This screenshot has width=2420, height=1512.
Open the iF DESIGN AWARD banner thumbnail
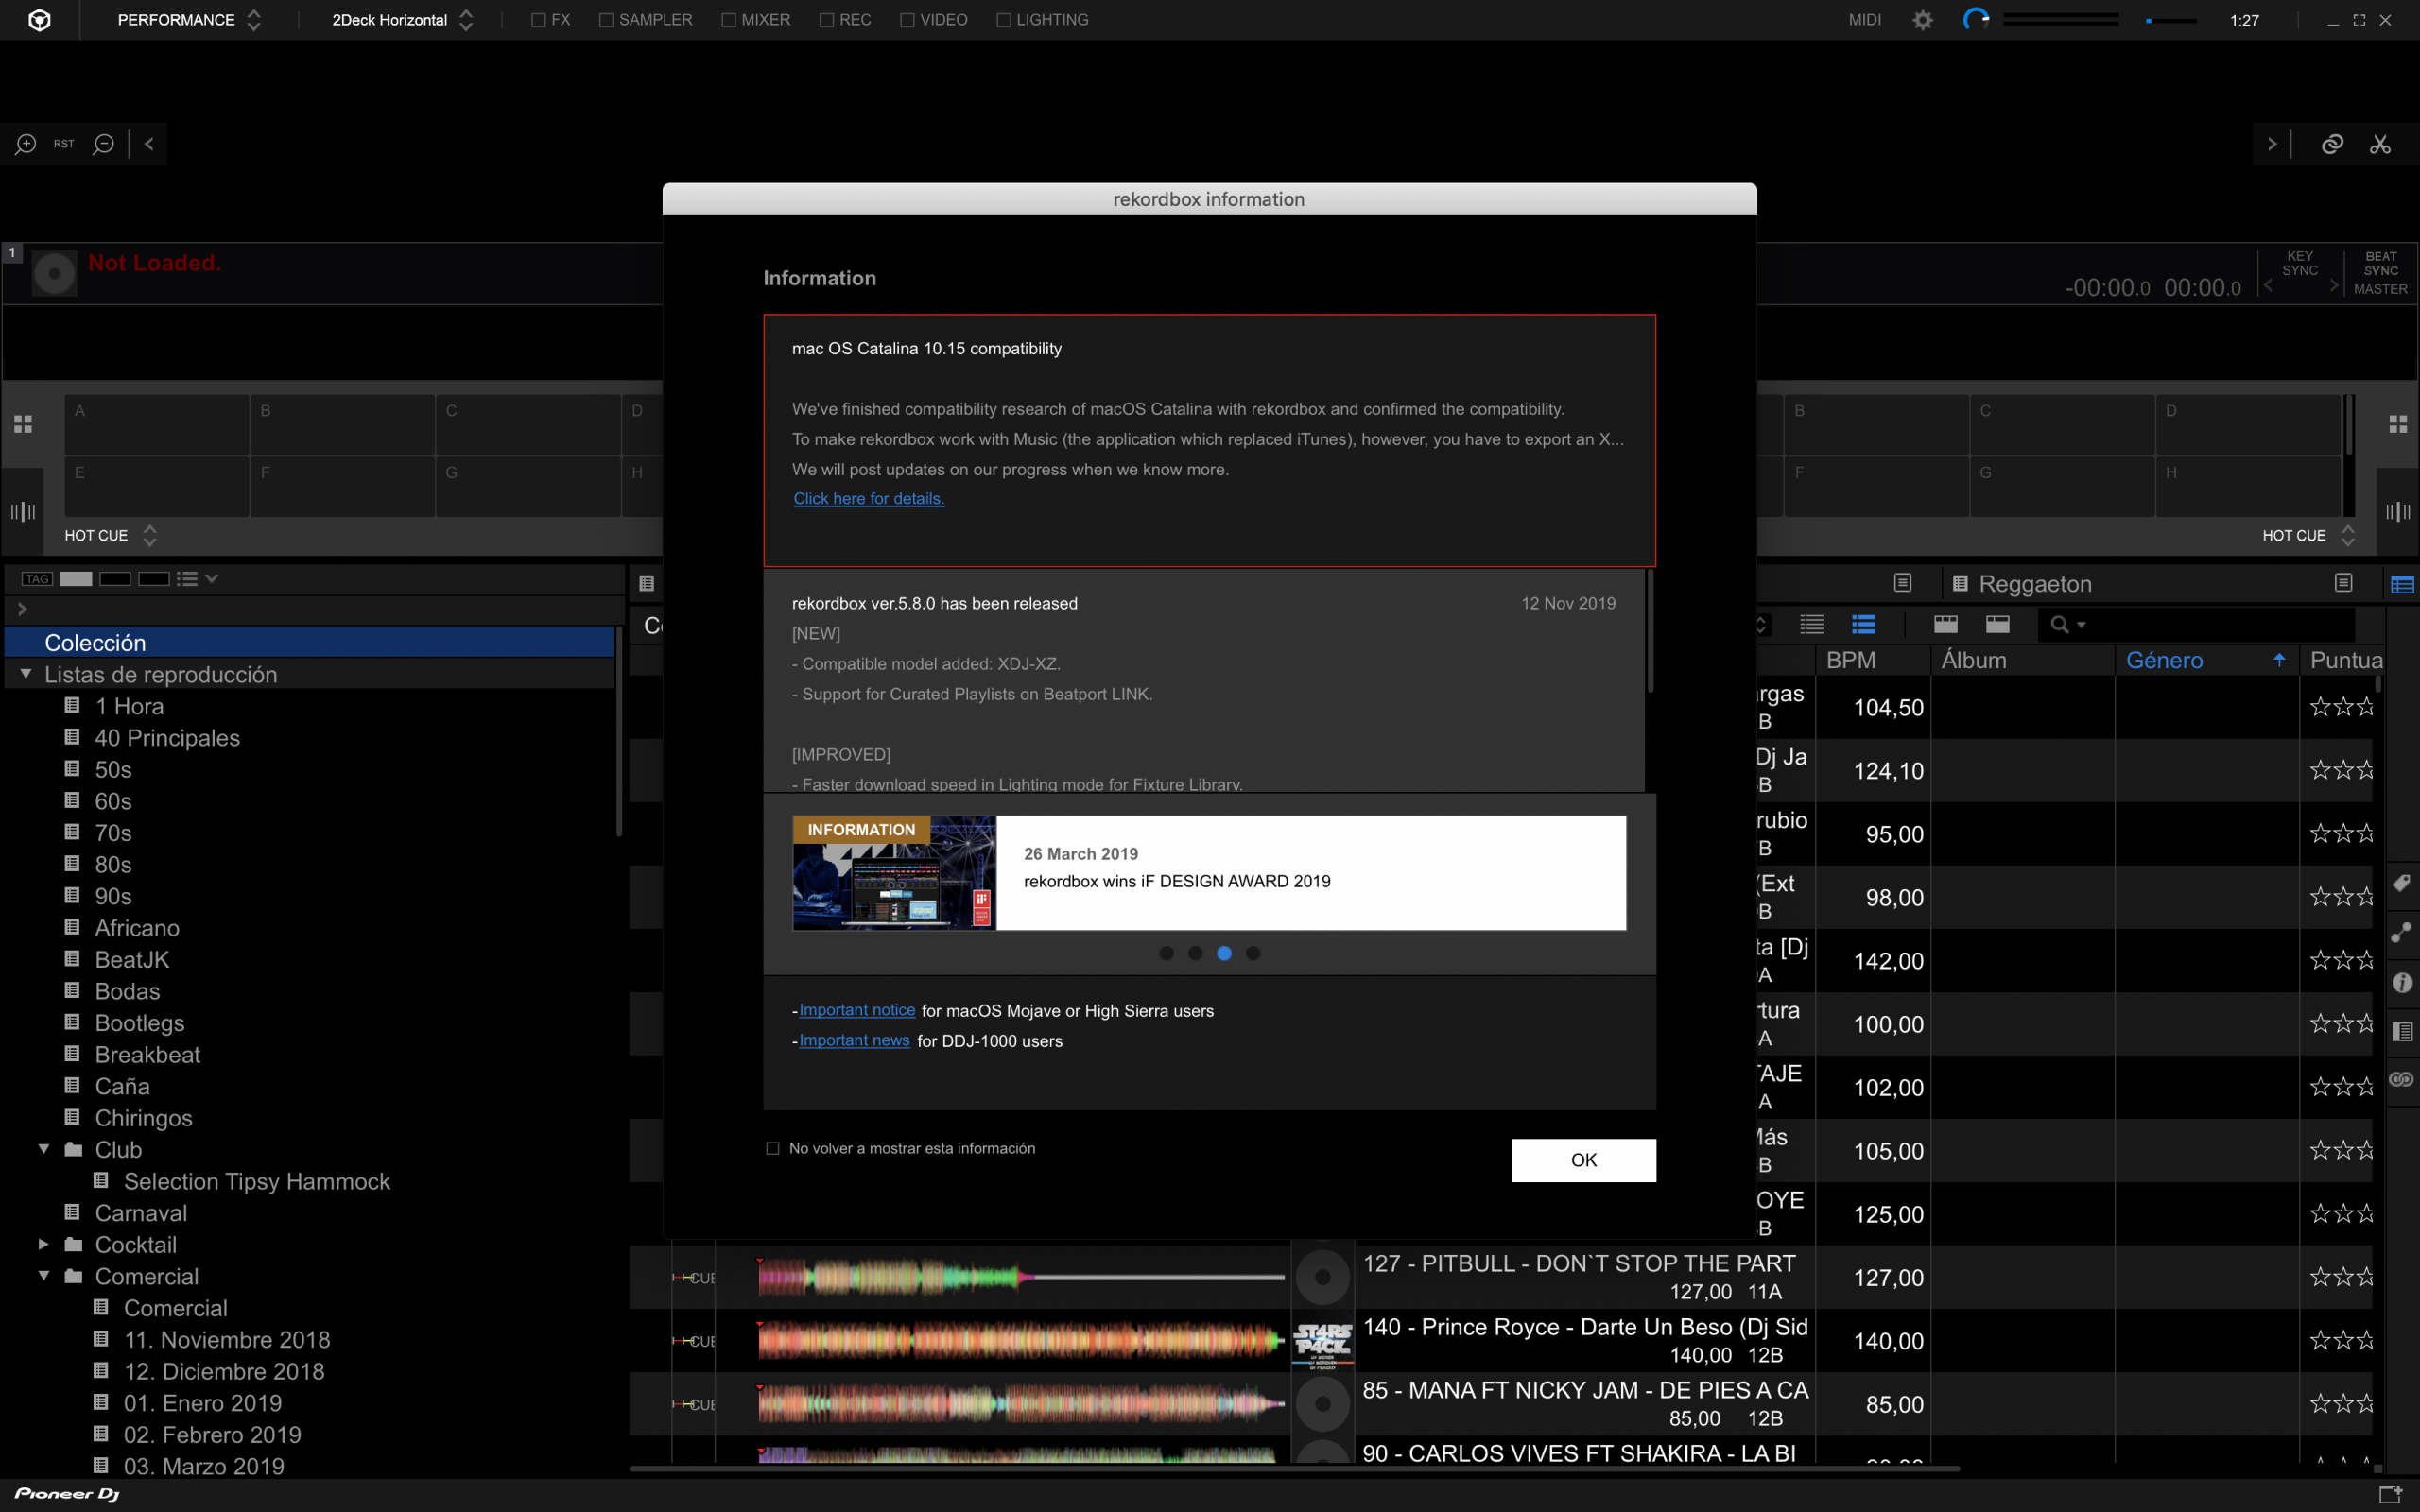point(894,873)
